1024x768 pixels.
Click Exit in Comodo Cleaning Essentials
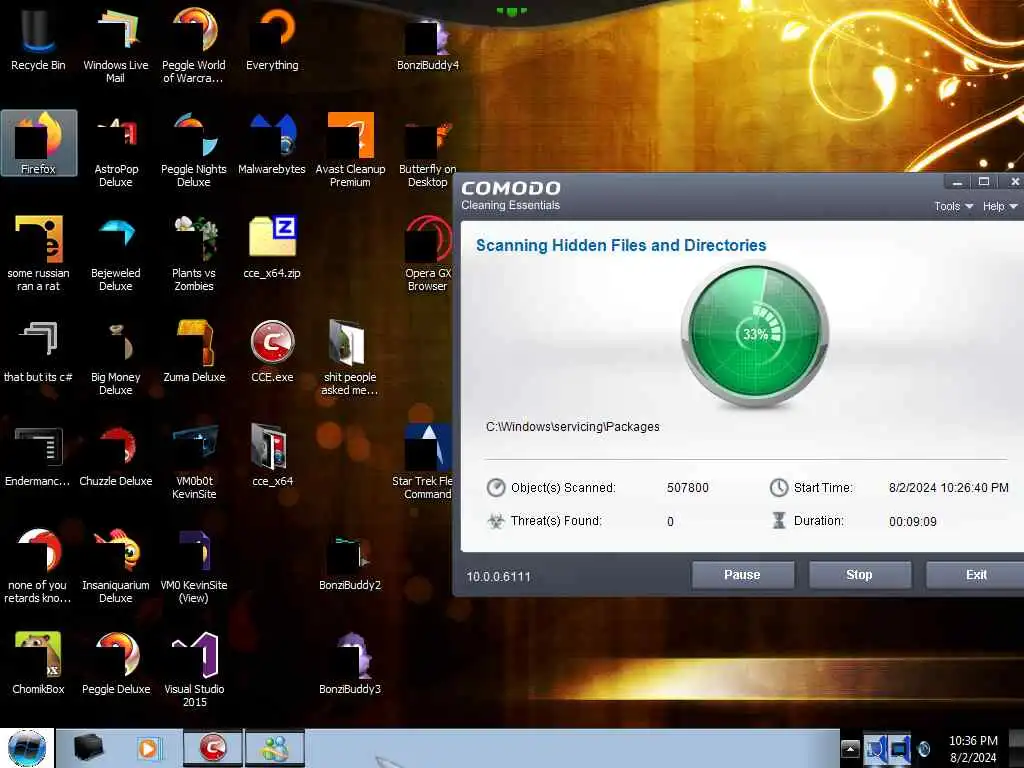976,575
